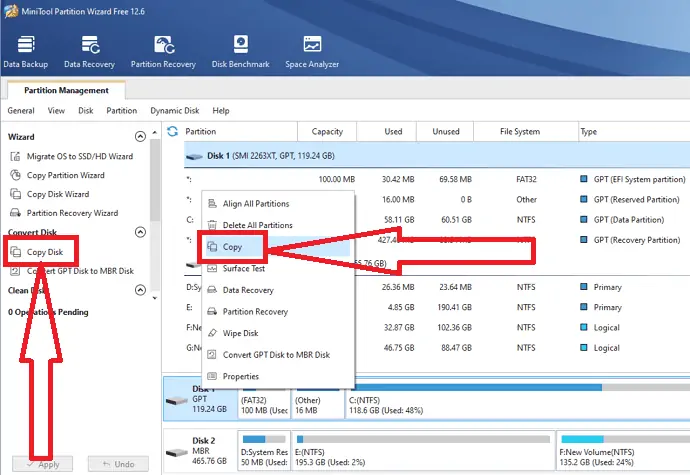The height and width of the screenshot is (475, 690).
Task: Click the Disk 2 drive icon in disk map
Action: pyautogui.click(x=177, y=452)
